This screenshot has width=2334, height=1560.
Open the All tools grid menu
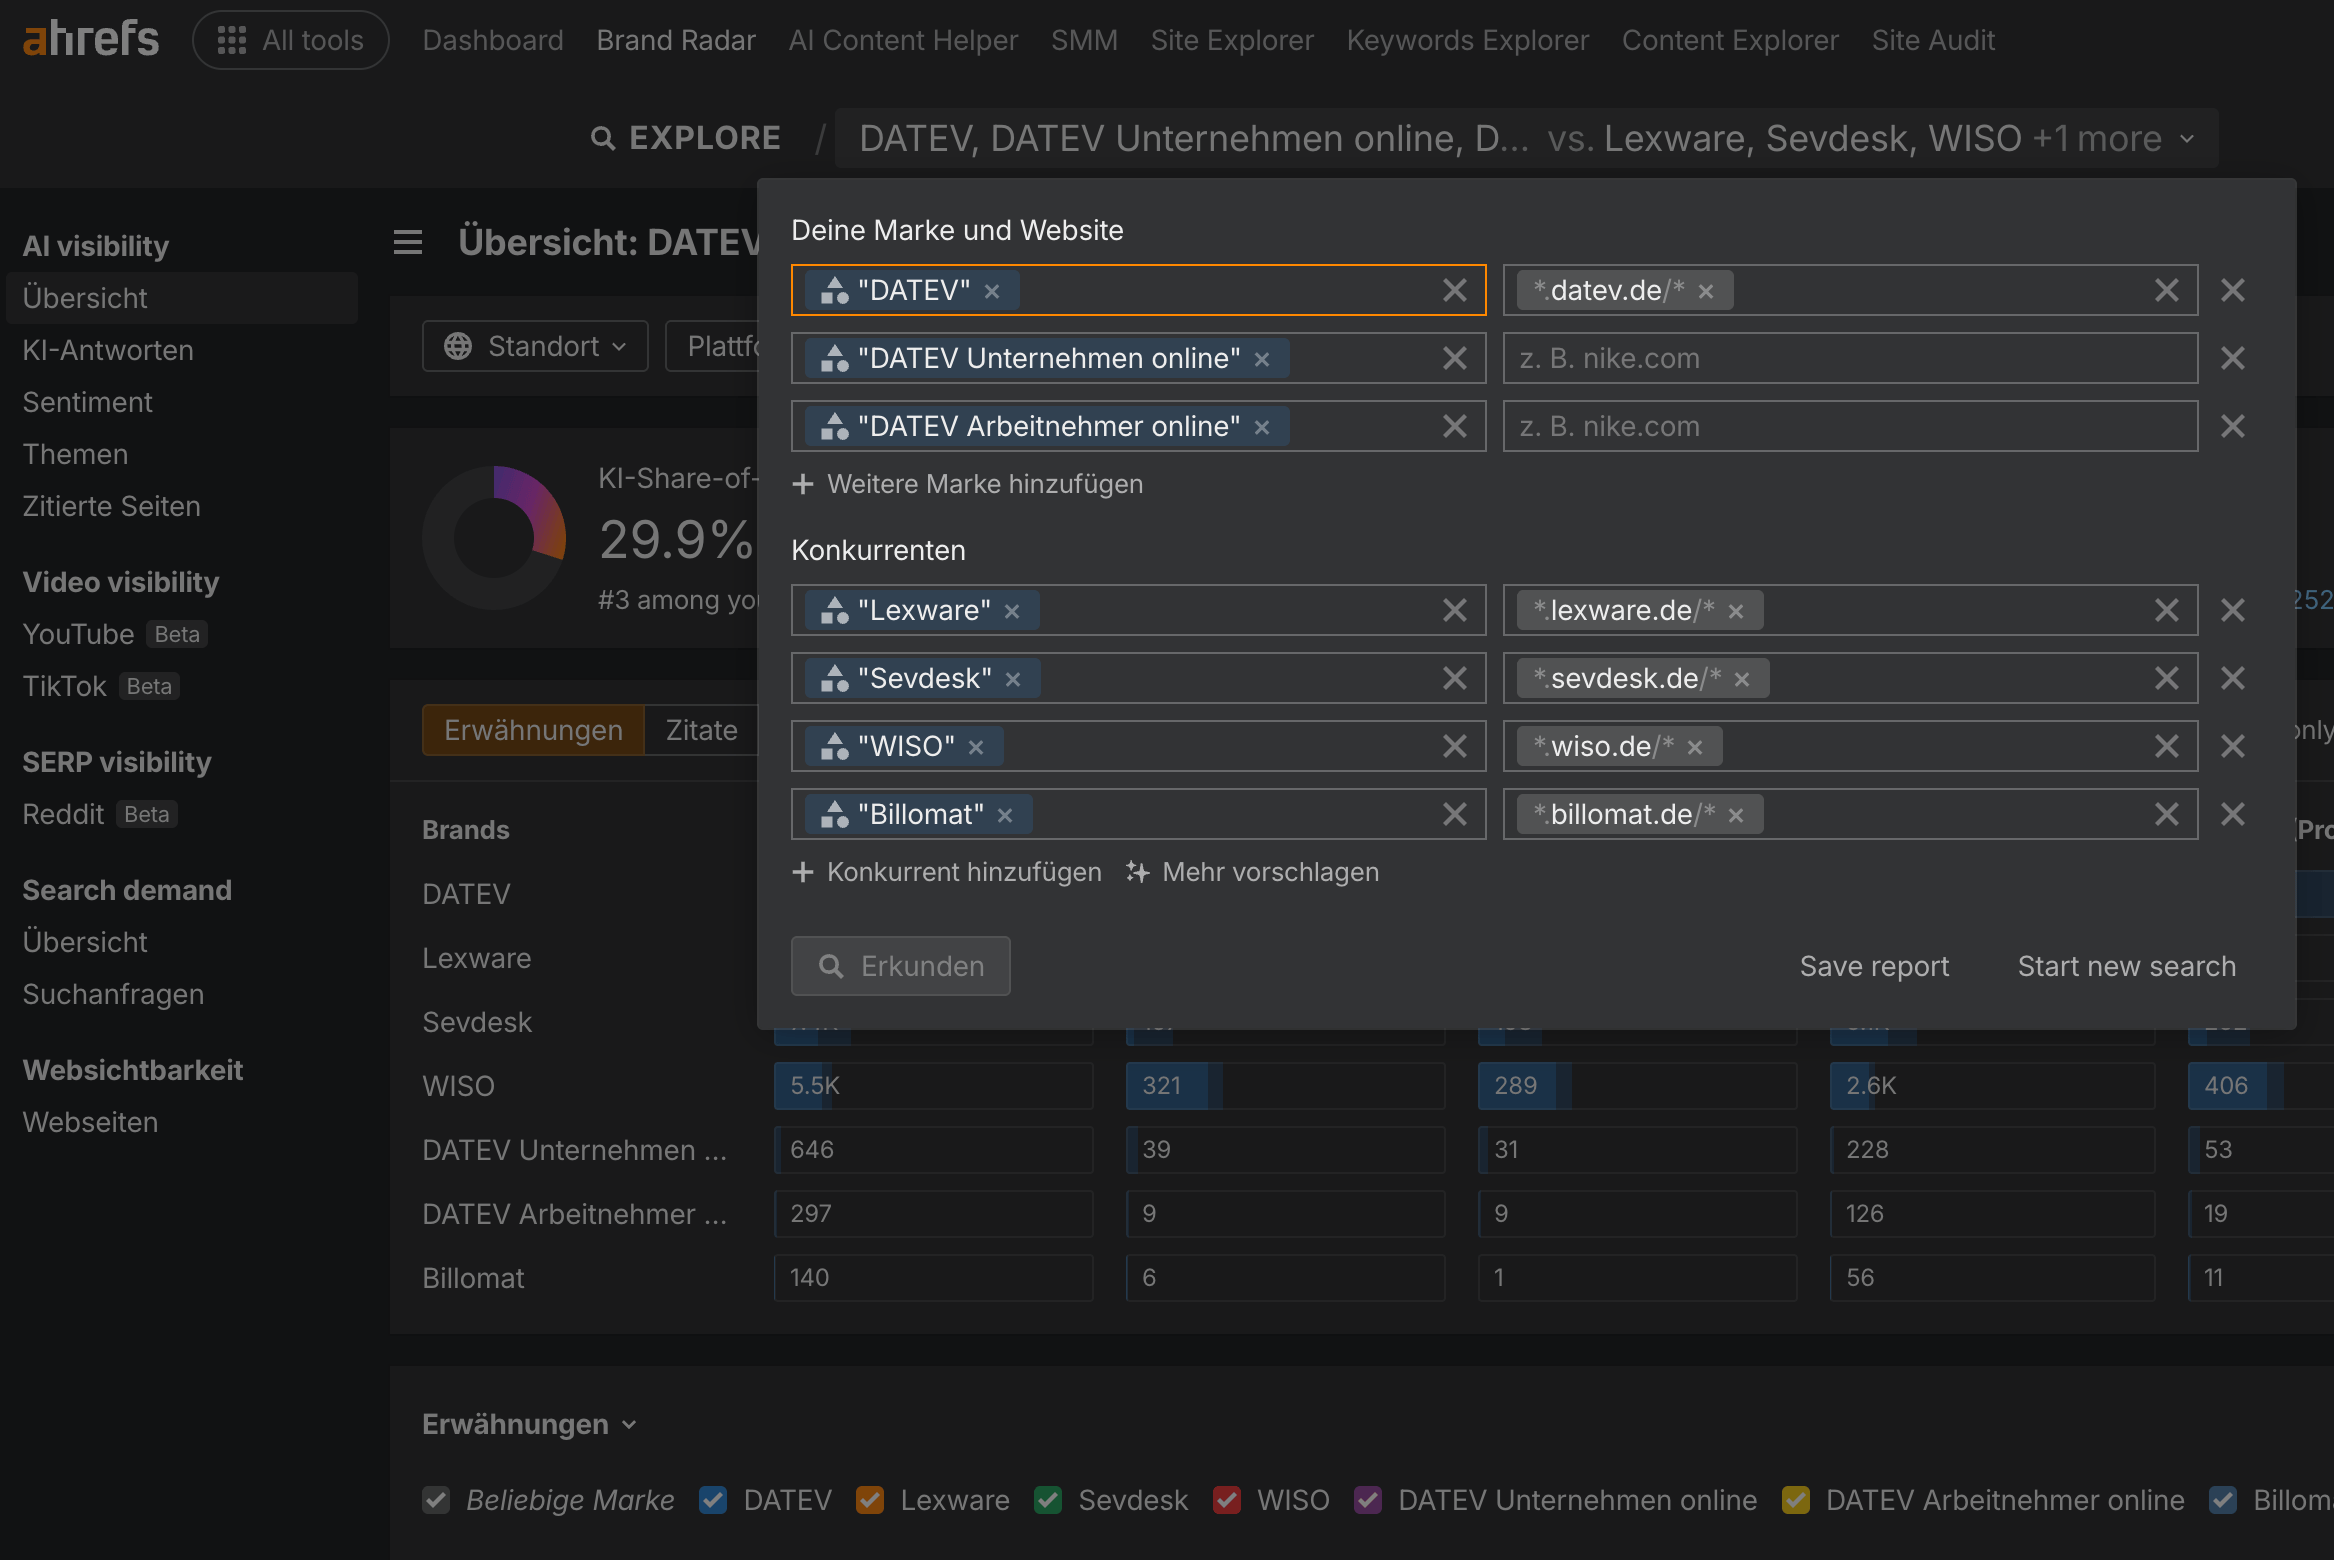point(290,40)
